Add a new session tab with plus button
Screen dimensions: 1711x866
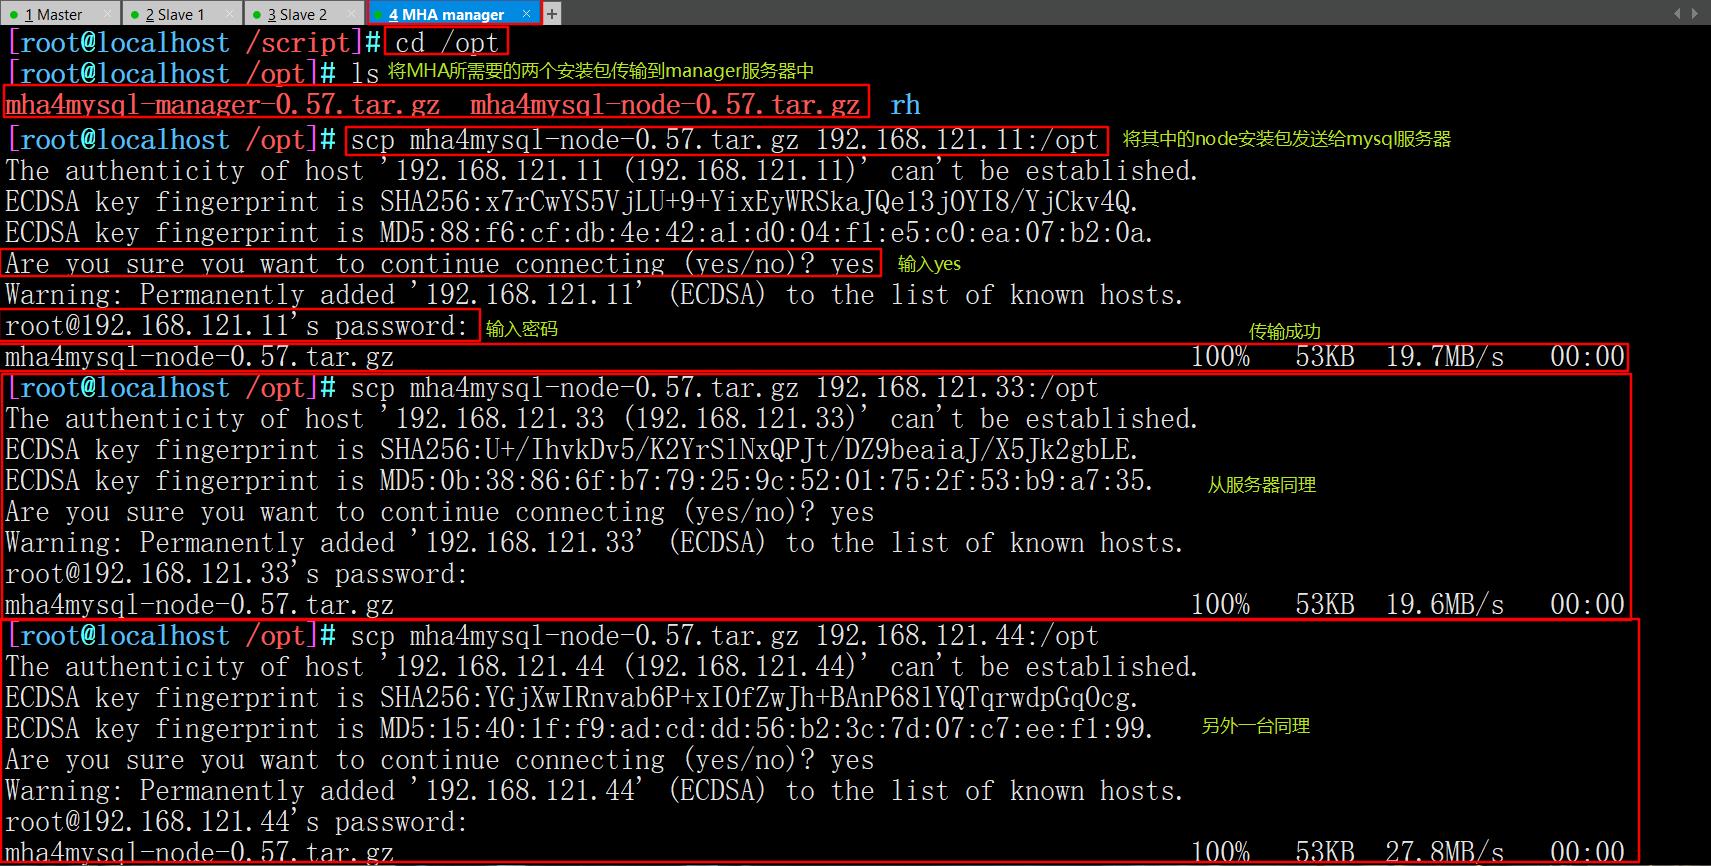coord(551,14)
